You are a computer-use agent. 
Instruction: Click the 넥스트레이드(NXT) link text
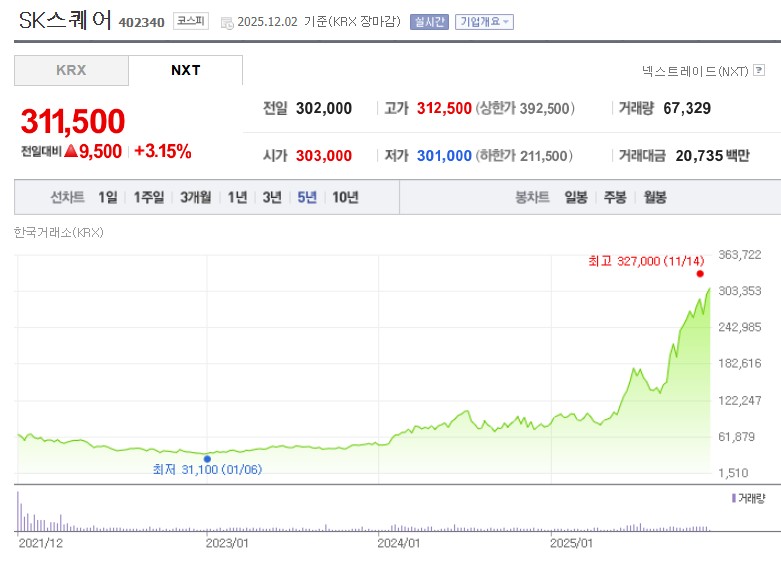pyautogui.click(x=695, y=71)
